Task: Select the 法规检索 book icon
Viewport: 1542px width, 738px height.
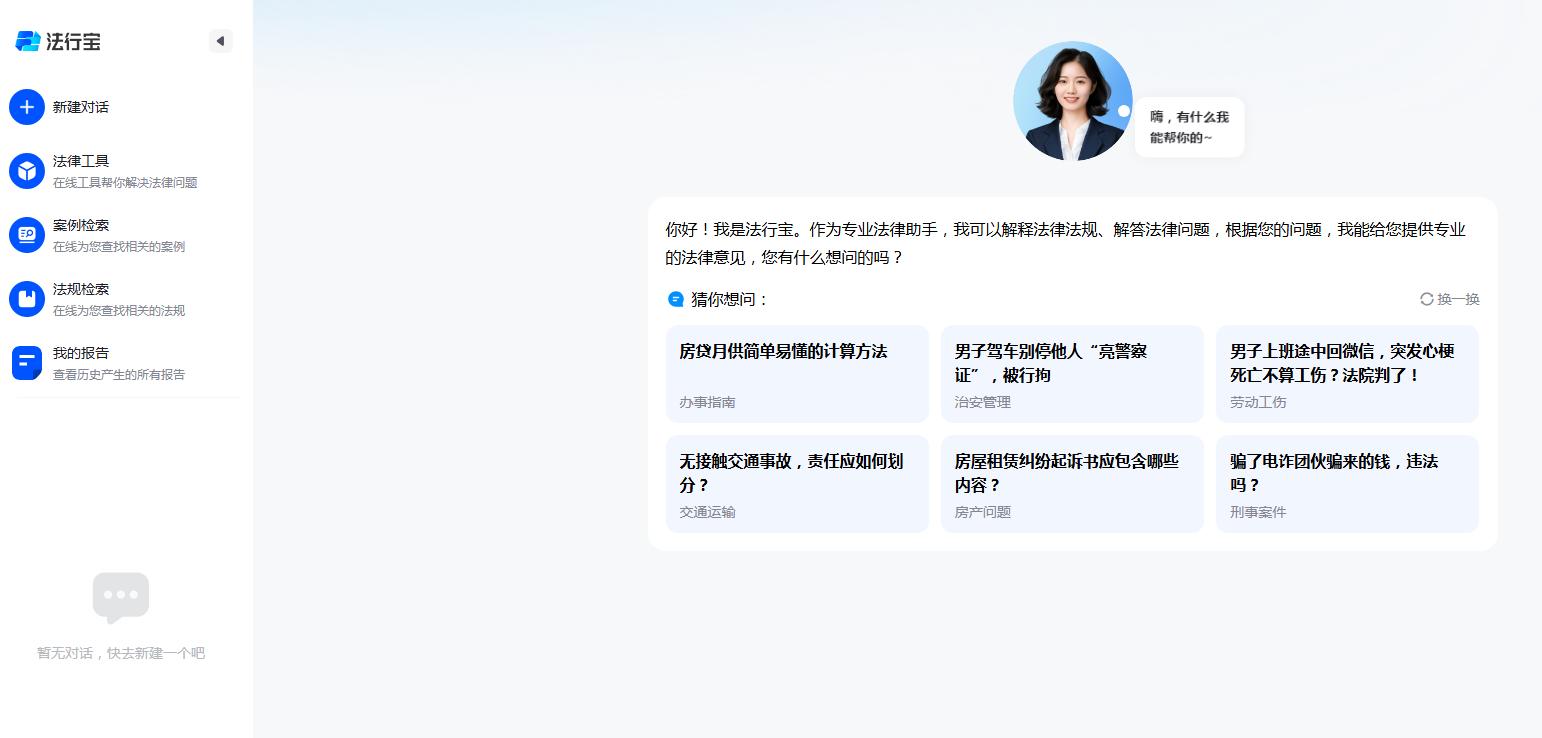Action: click(27, 299)
